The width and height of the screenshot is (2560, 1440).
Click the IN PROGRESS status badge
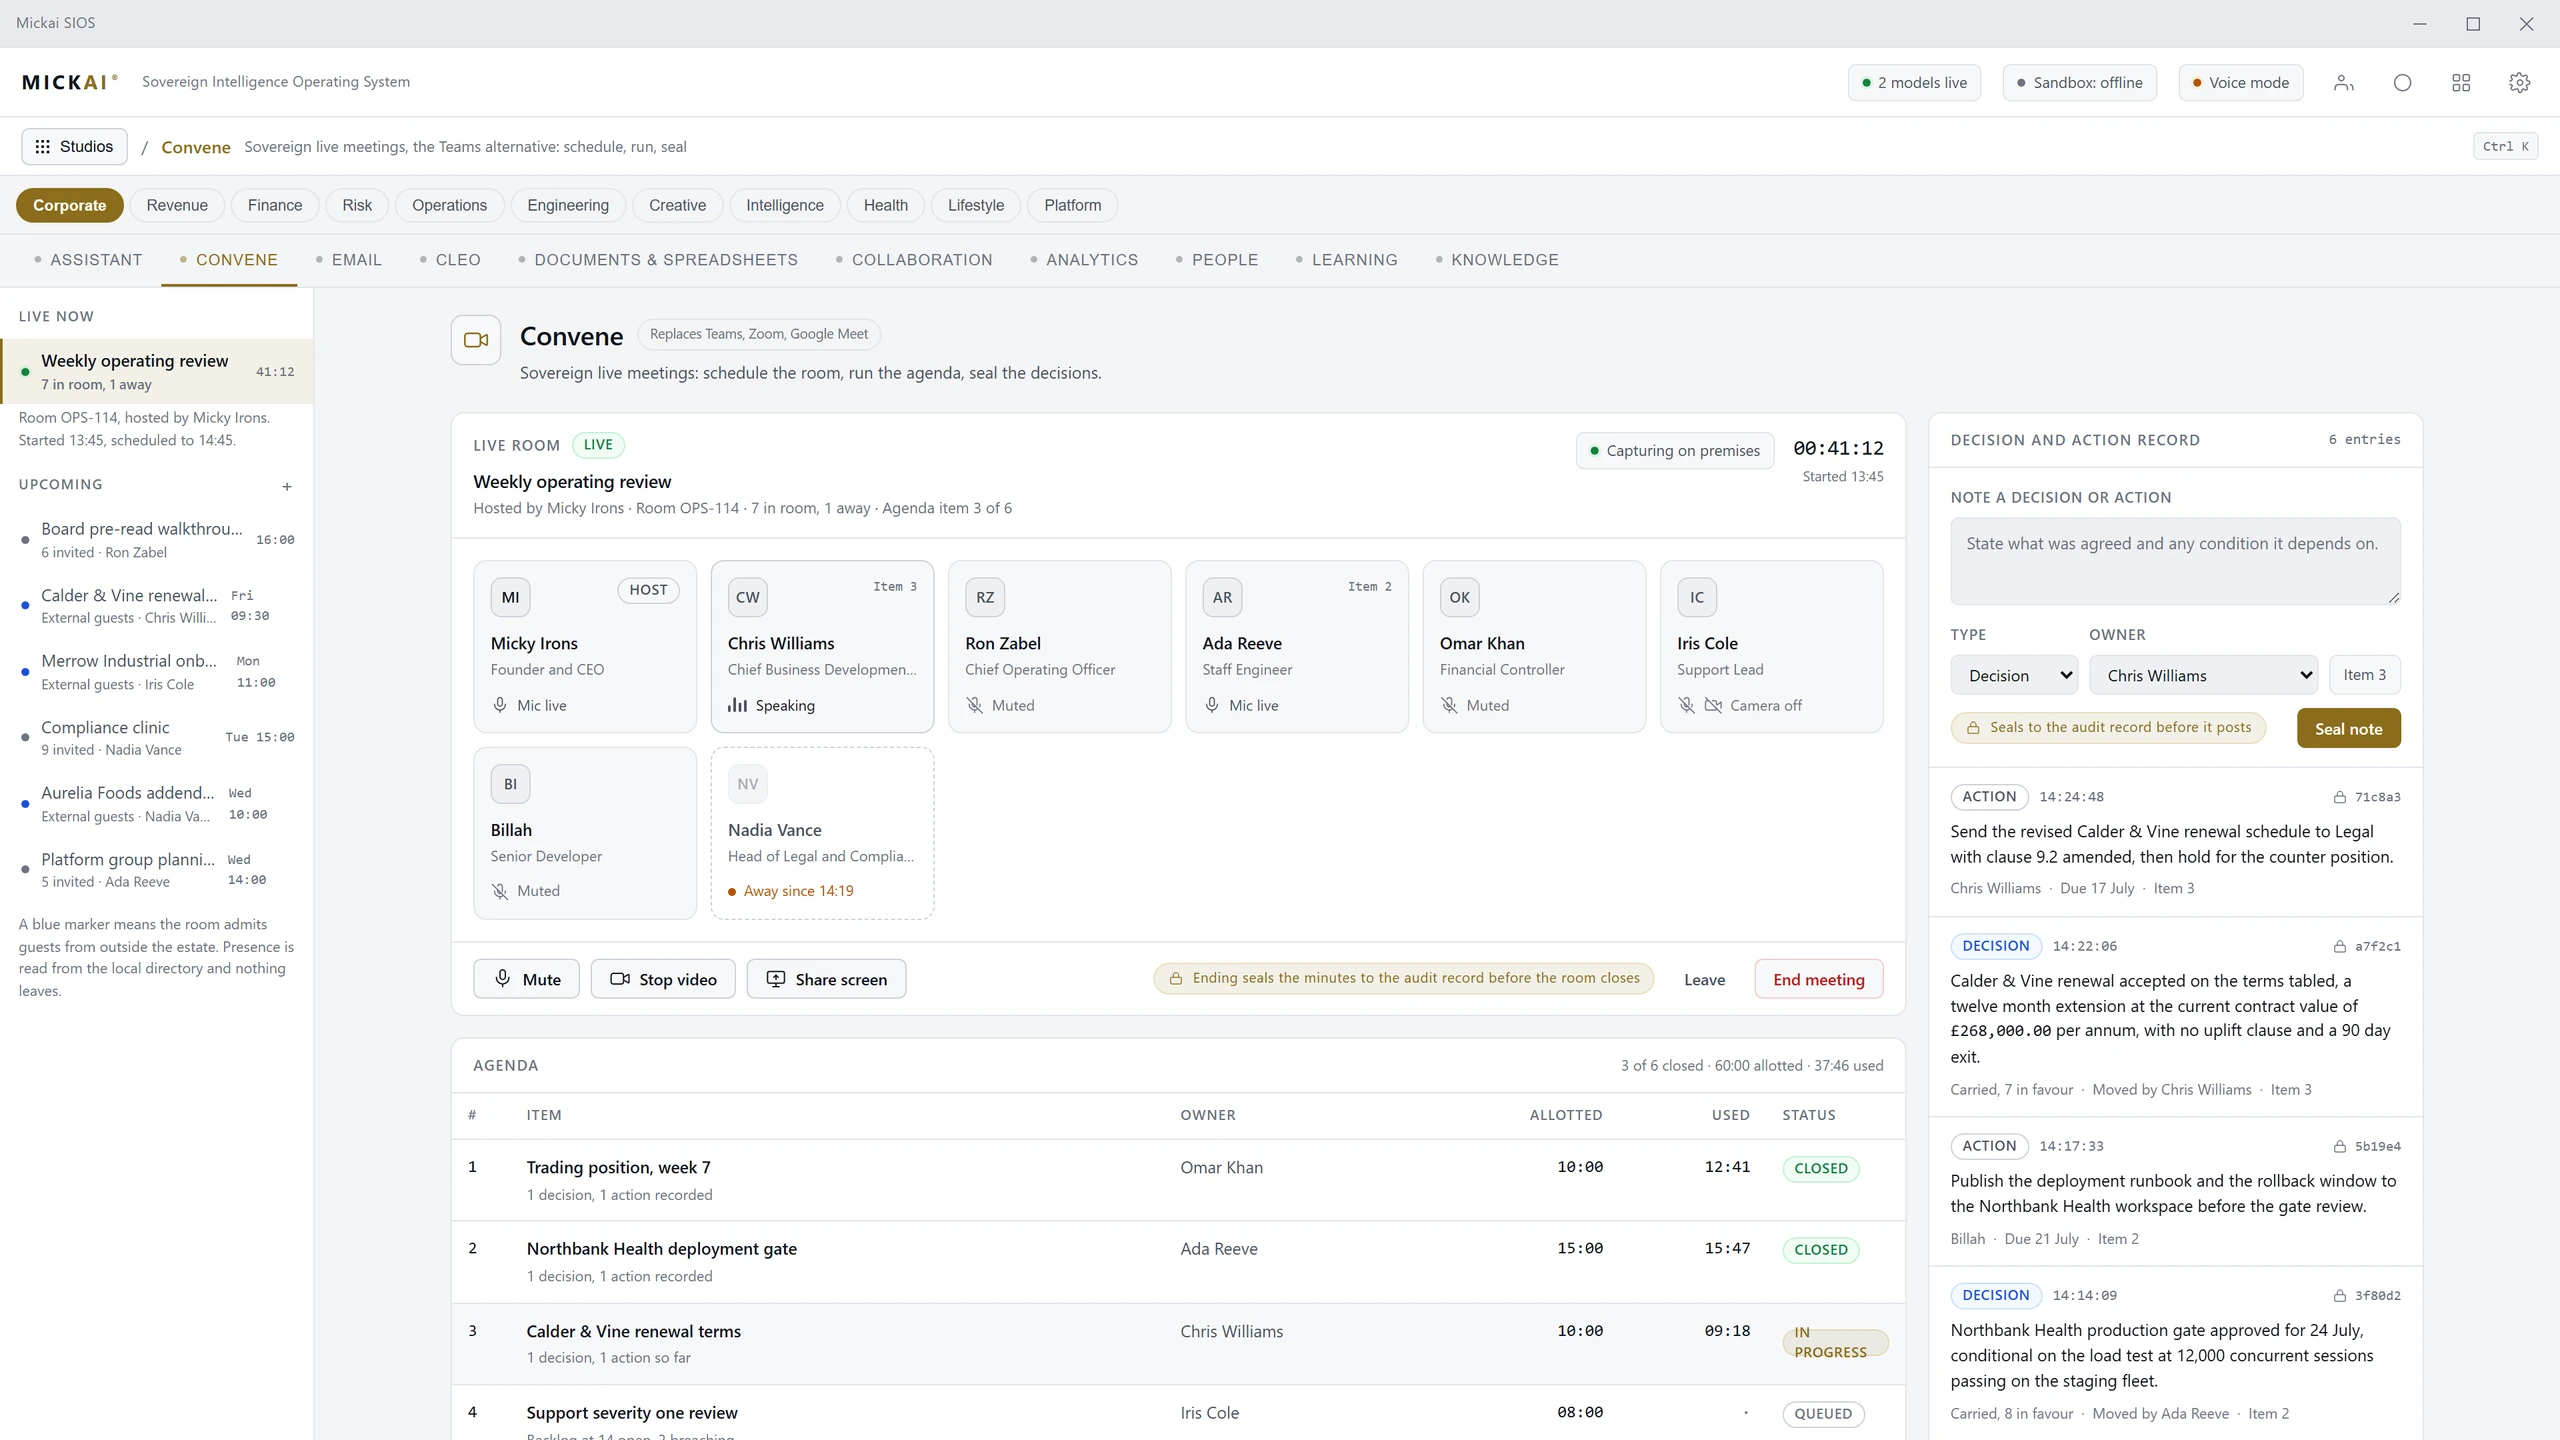[1835, 1342]
